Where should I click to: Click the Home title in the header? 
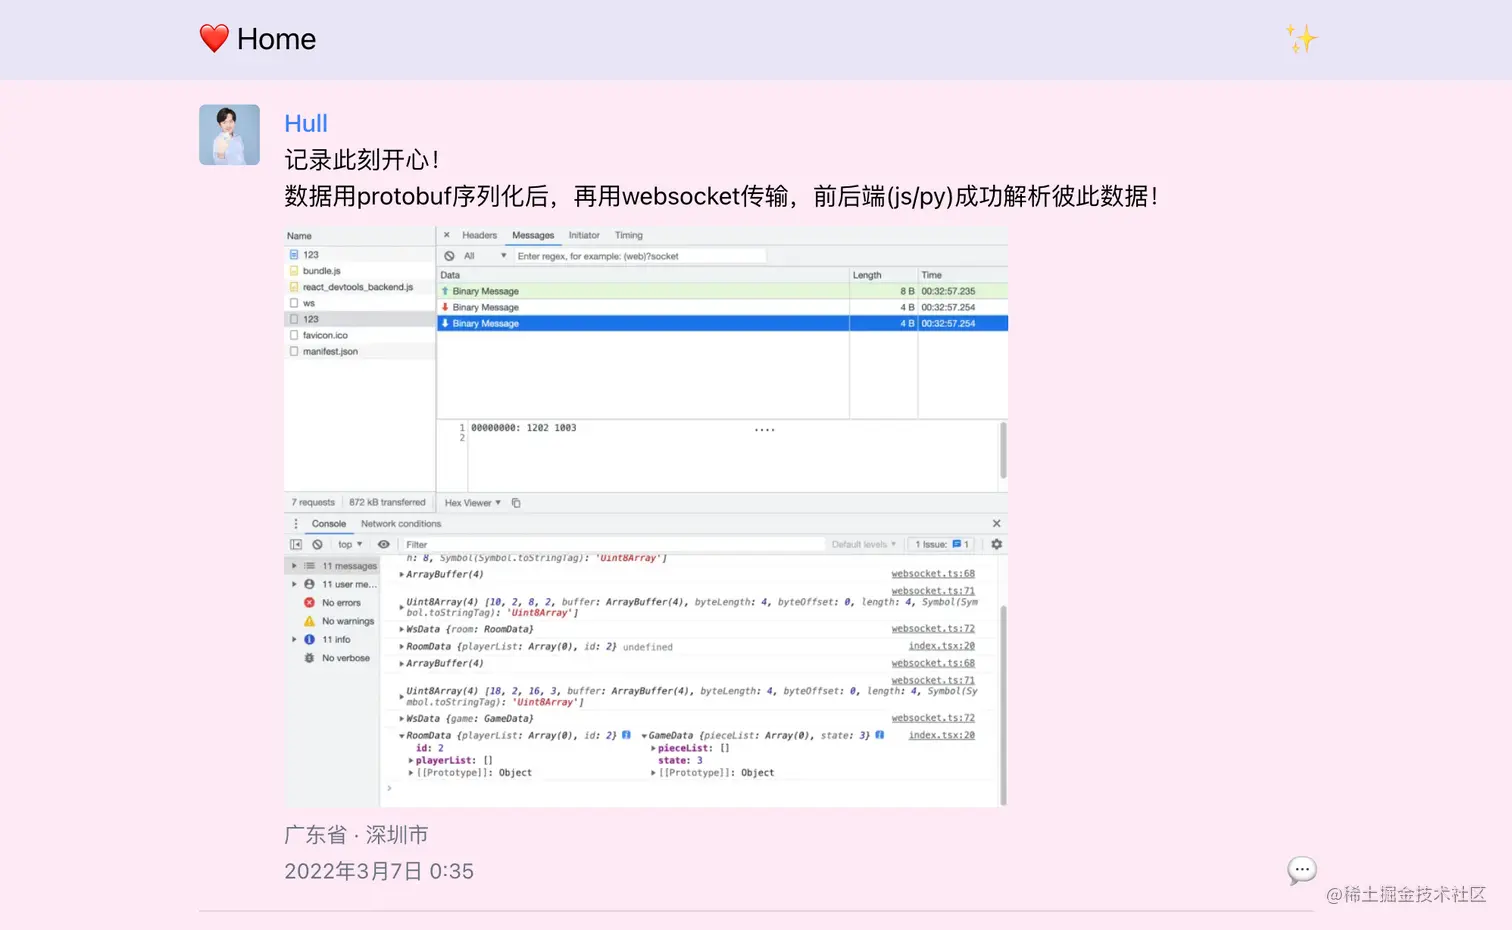click(x=276, y=39)
